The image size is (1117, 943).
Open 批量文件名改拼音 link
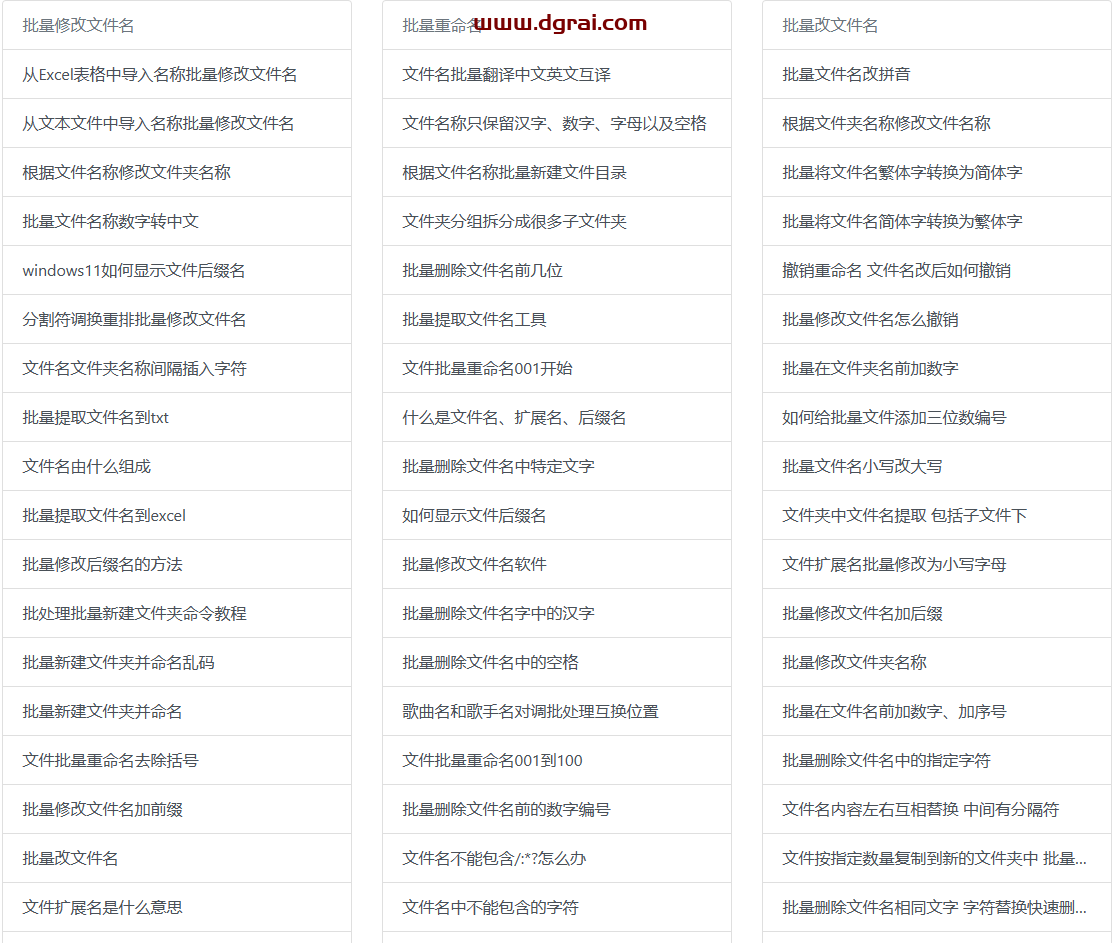[x=846, y=74]
